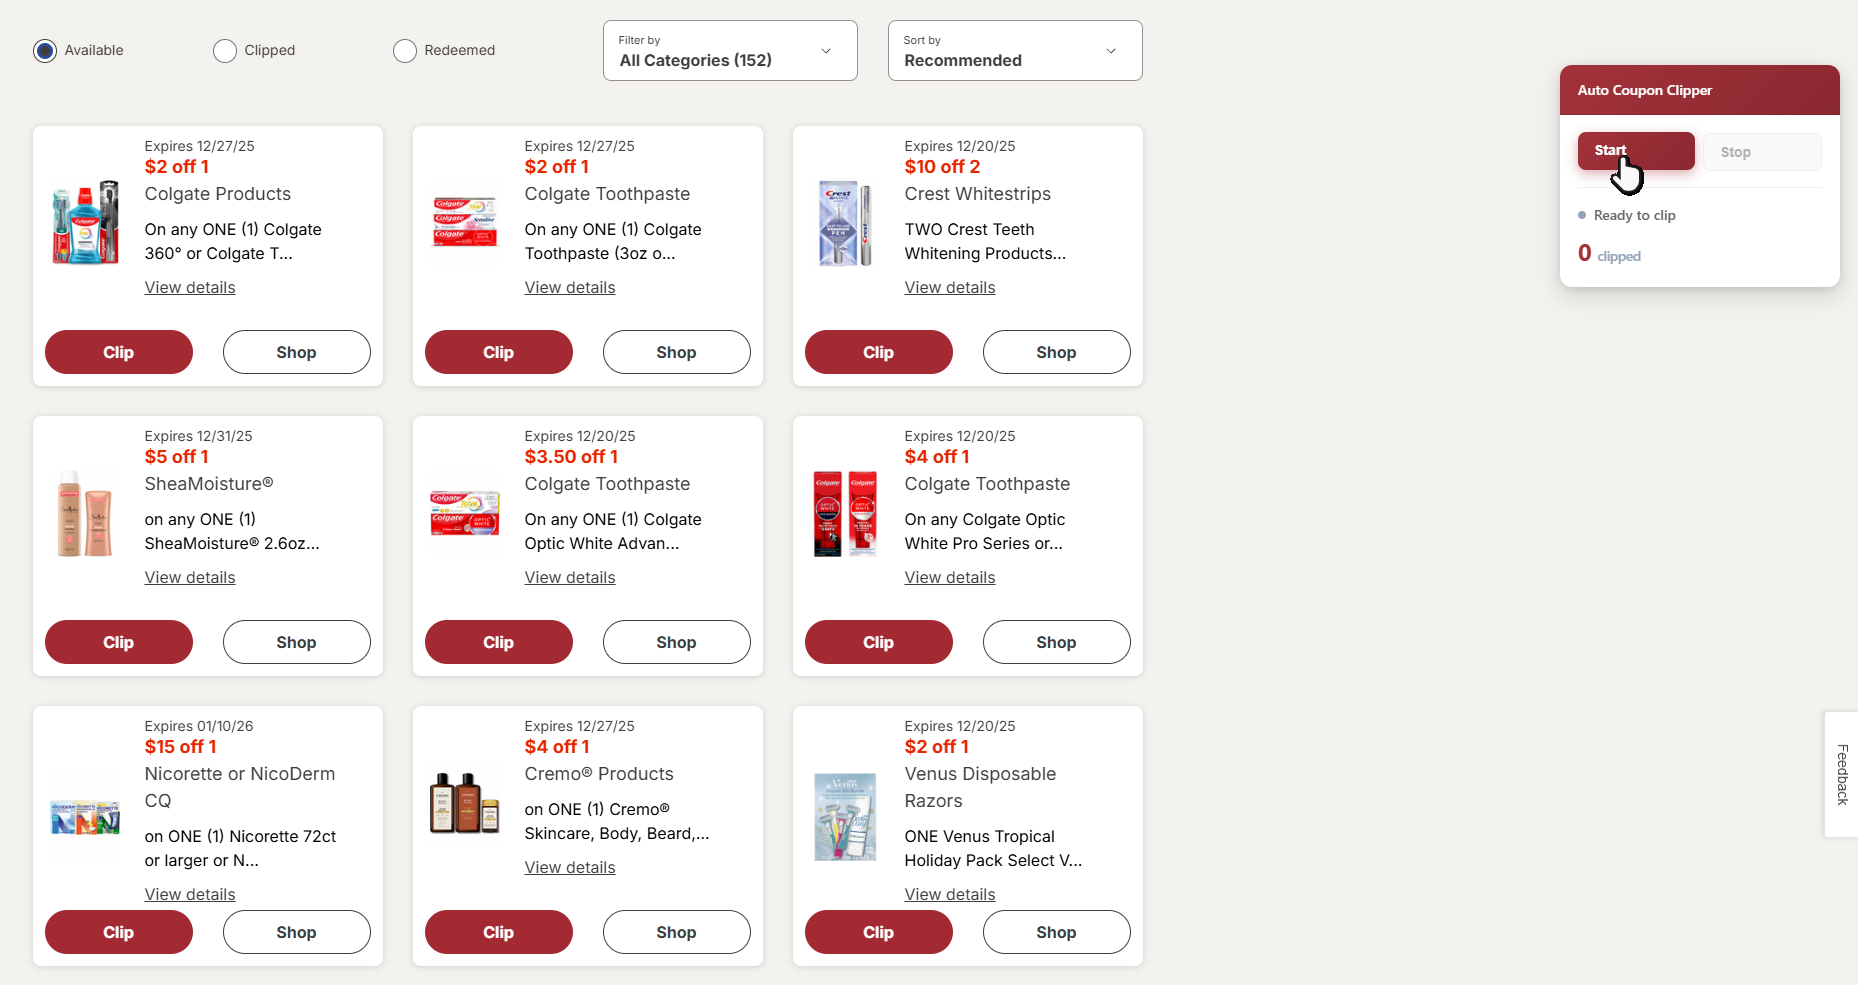Image resolution: width=1858 pixels, height=985 pixels.
Task: Click the Cremo Products bottle image
Action: 465,803
